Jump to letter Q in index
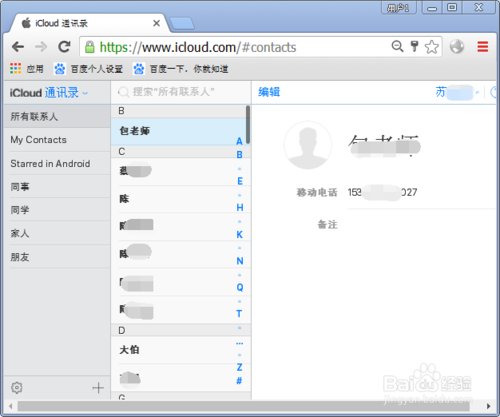500x417 pixels. pos(240,287)
